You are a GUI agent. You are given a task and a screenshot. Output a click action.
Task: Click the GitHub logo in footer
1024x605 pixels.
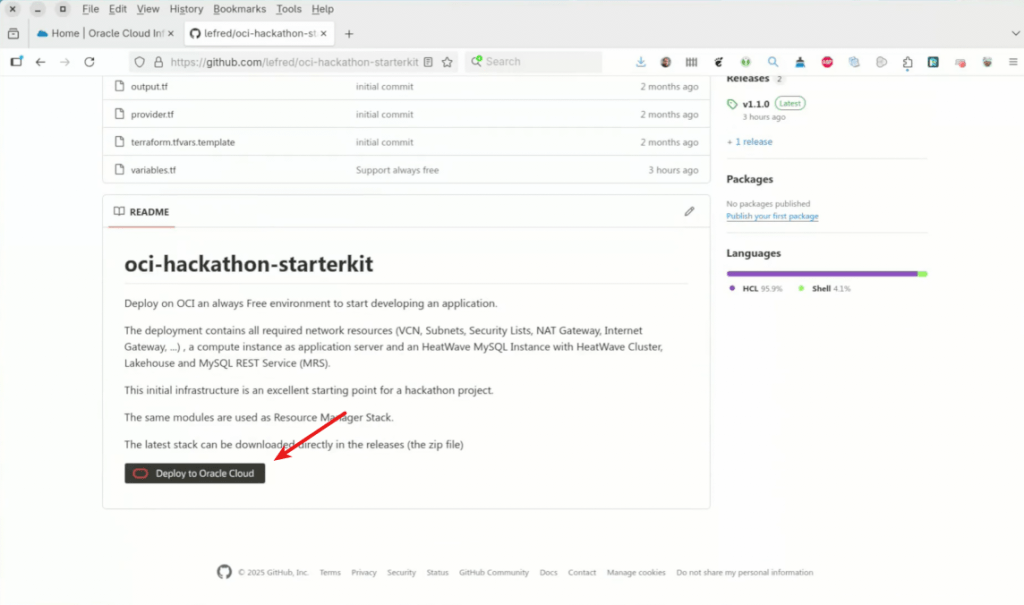click(x=224, y=572)
